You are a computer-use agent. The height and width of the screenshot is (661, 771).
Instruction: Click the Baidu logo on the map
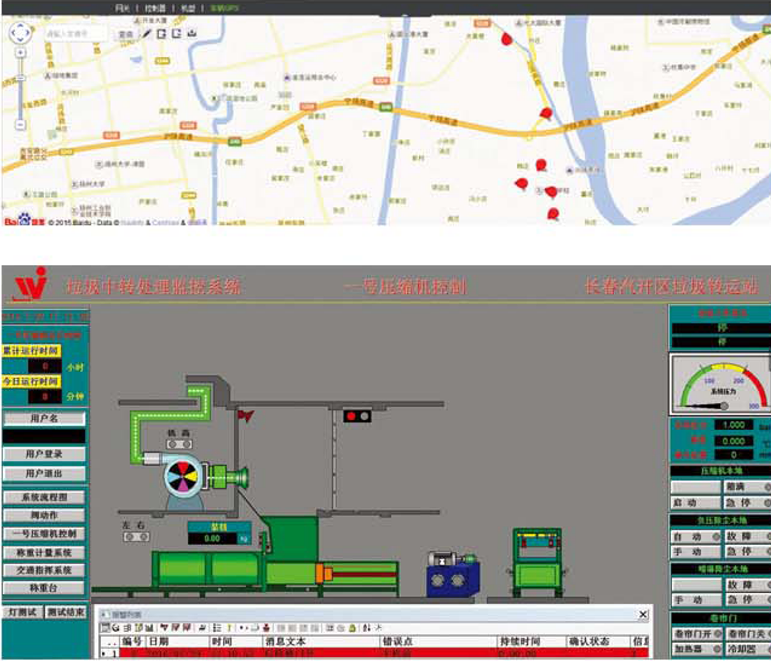click(18, 220)
